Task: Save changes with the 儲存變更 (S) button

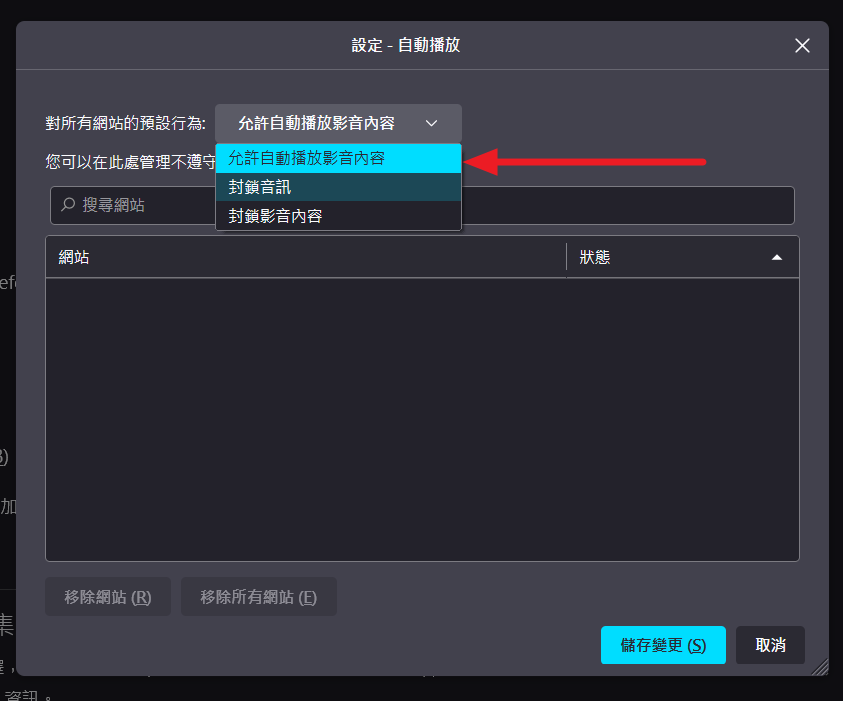Action: 663,645
